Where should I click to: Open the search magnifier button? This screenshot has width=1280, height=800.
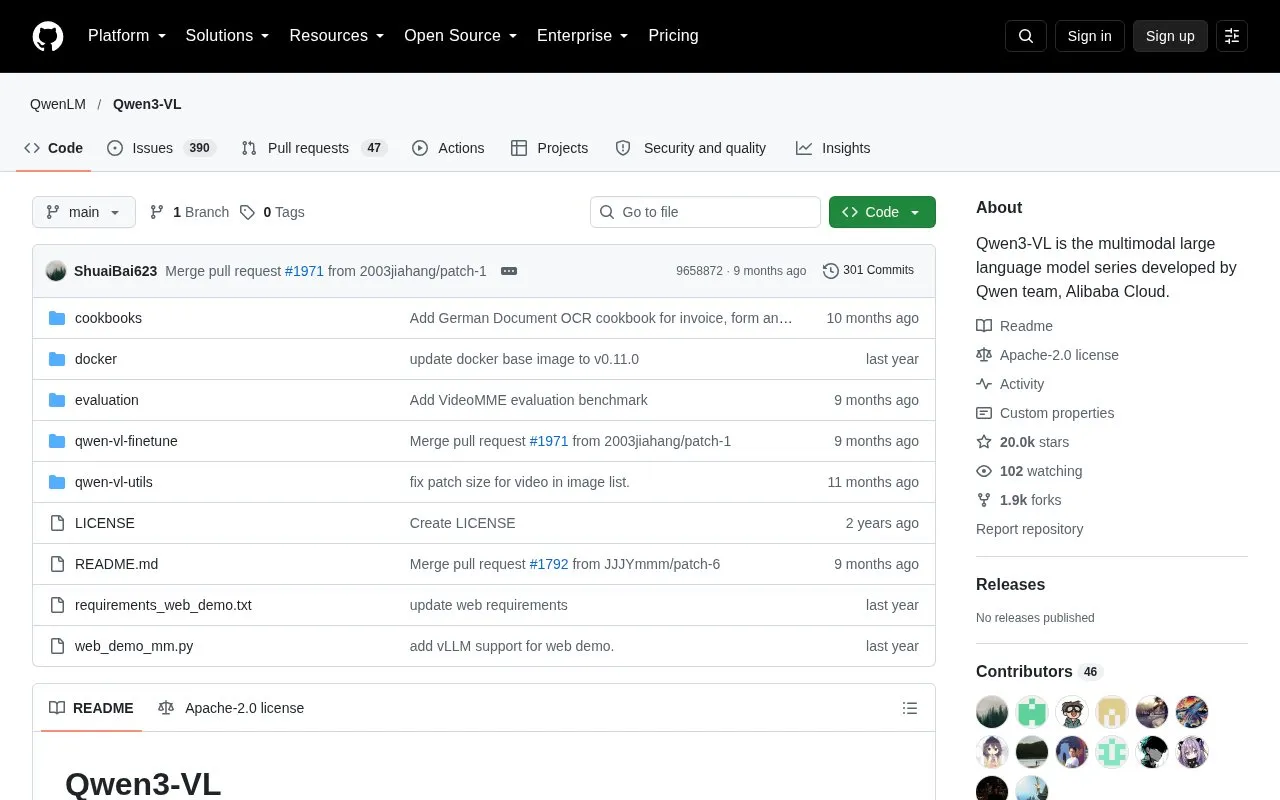1026,36
